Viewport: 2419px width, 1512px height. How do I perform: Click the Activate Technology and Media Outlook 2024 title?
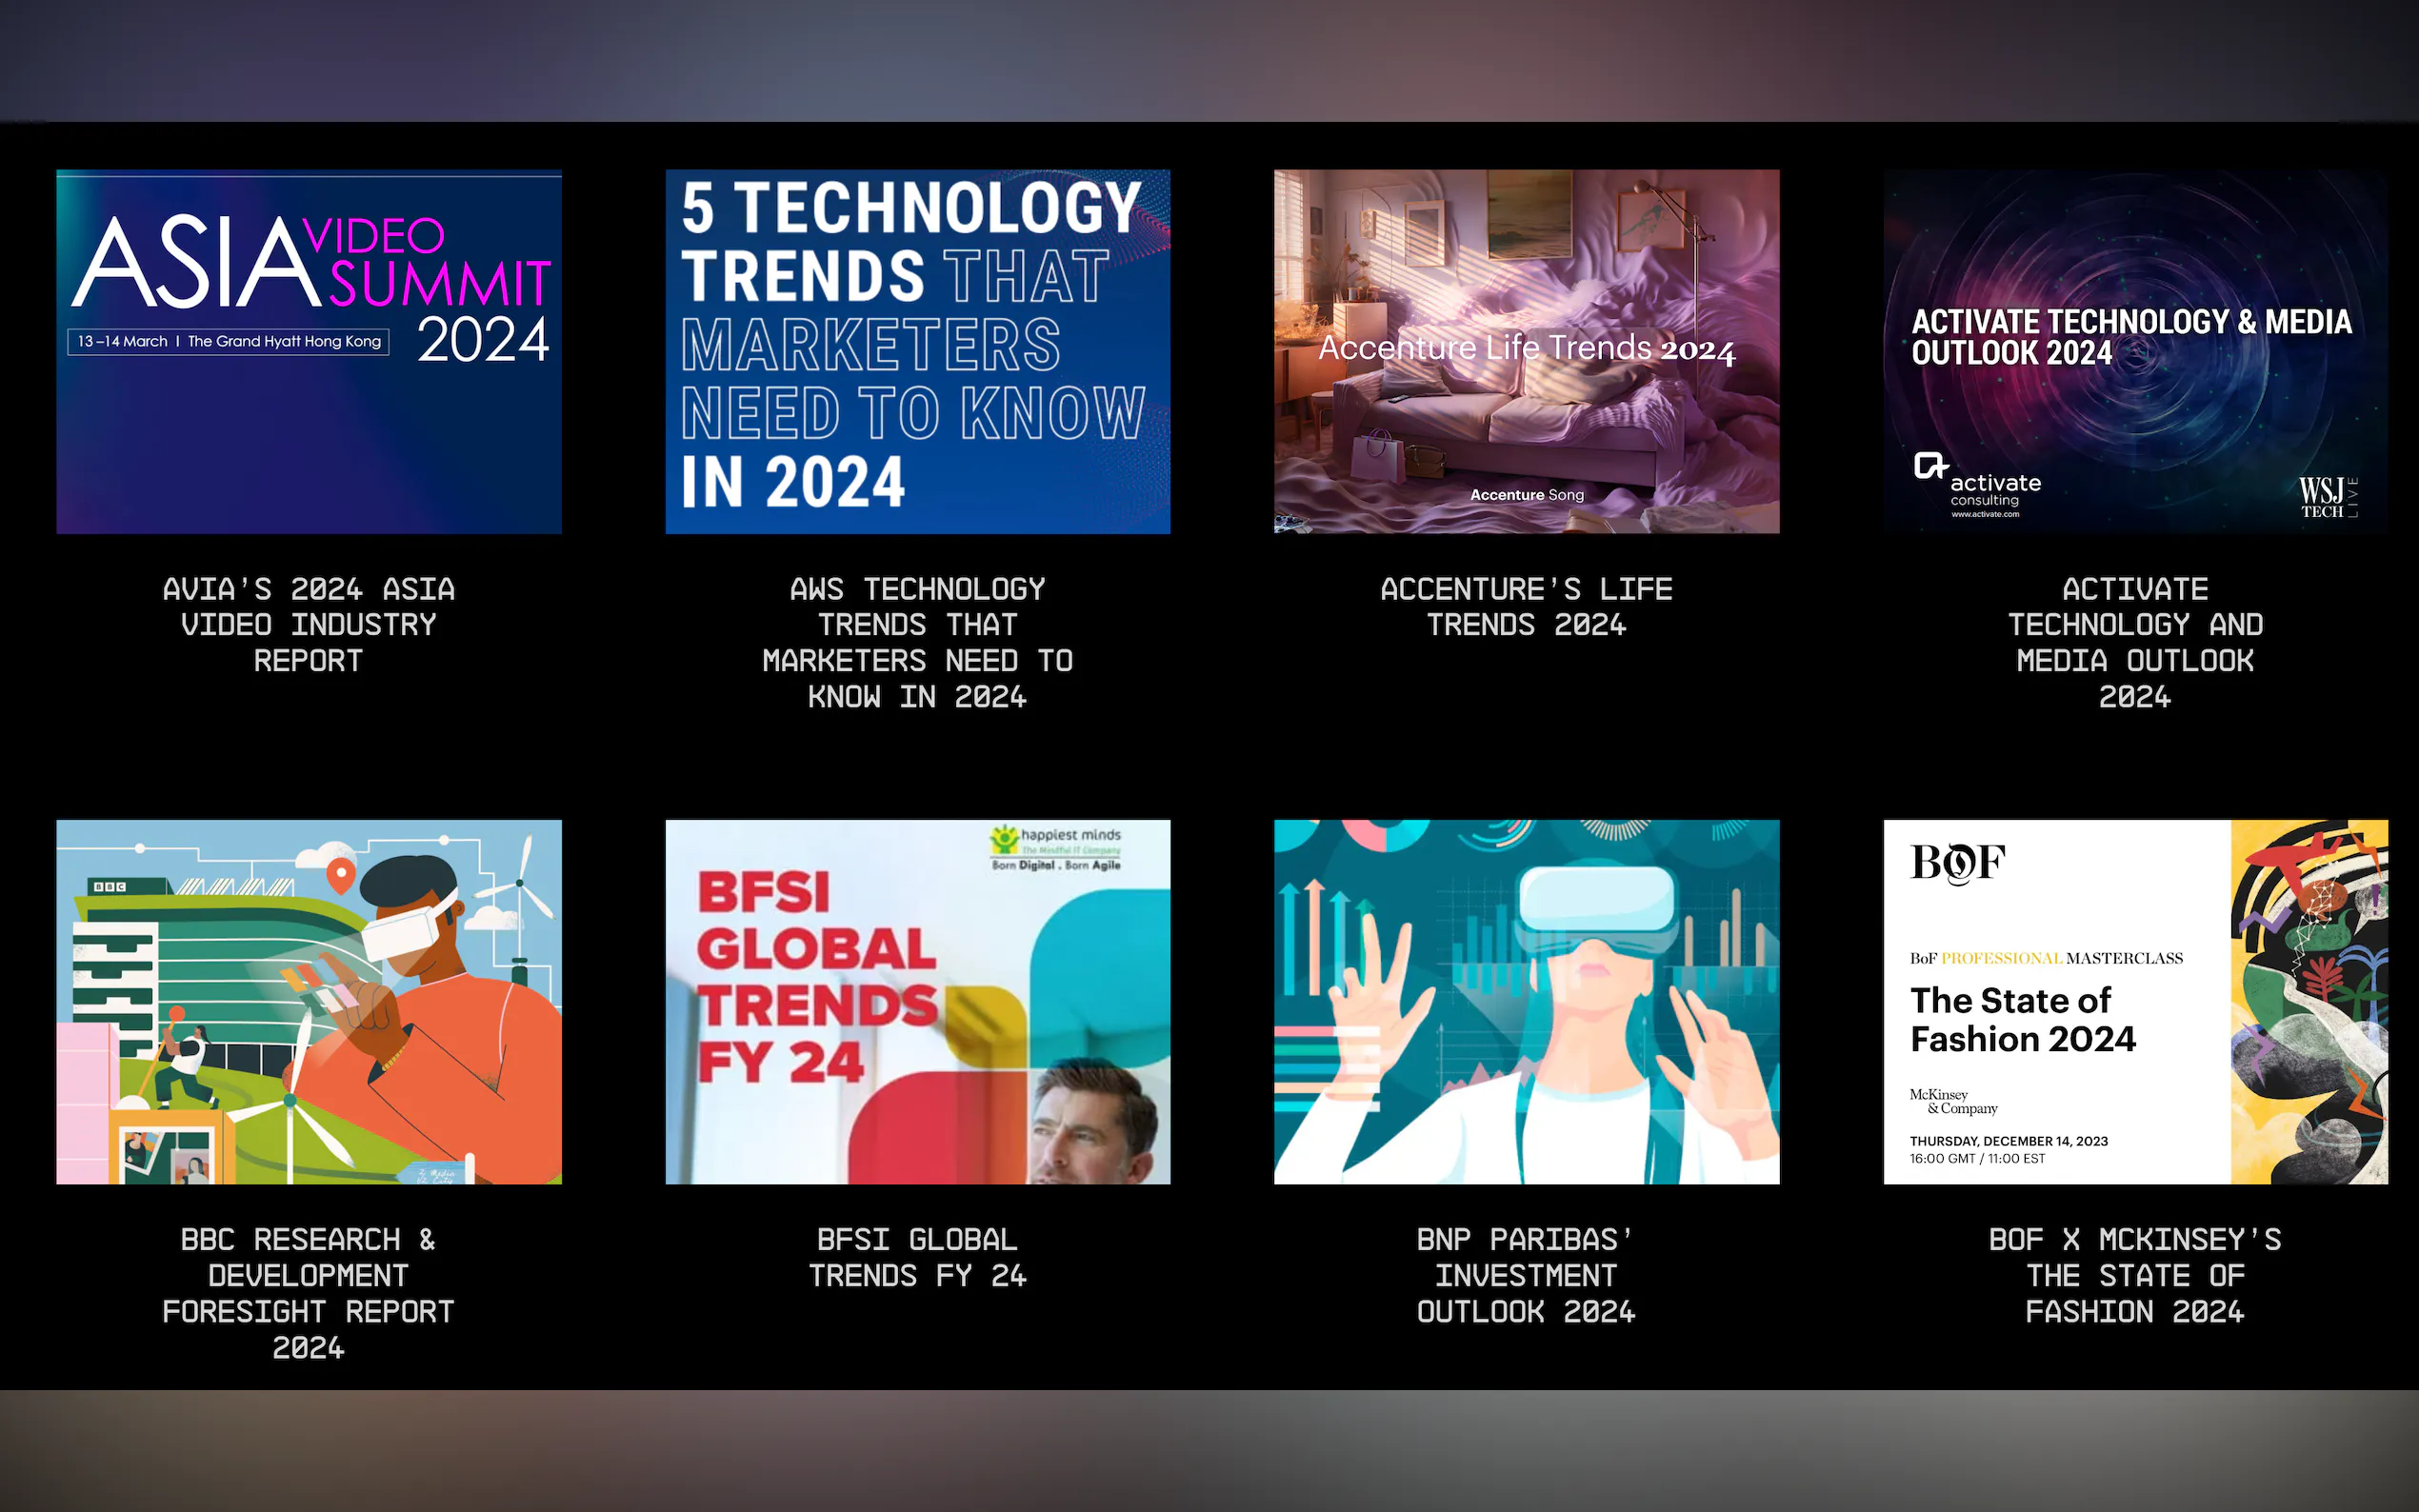(2135, 643)
